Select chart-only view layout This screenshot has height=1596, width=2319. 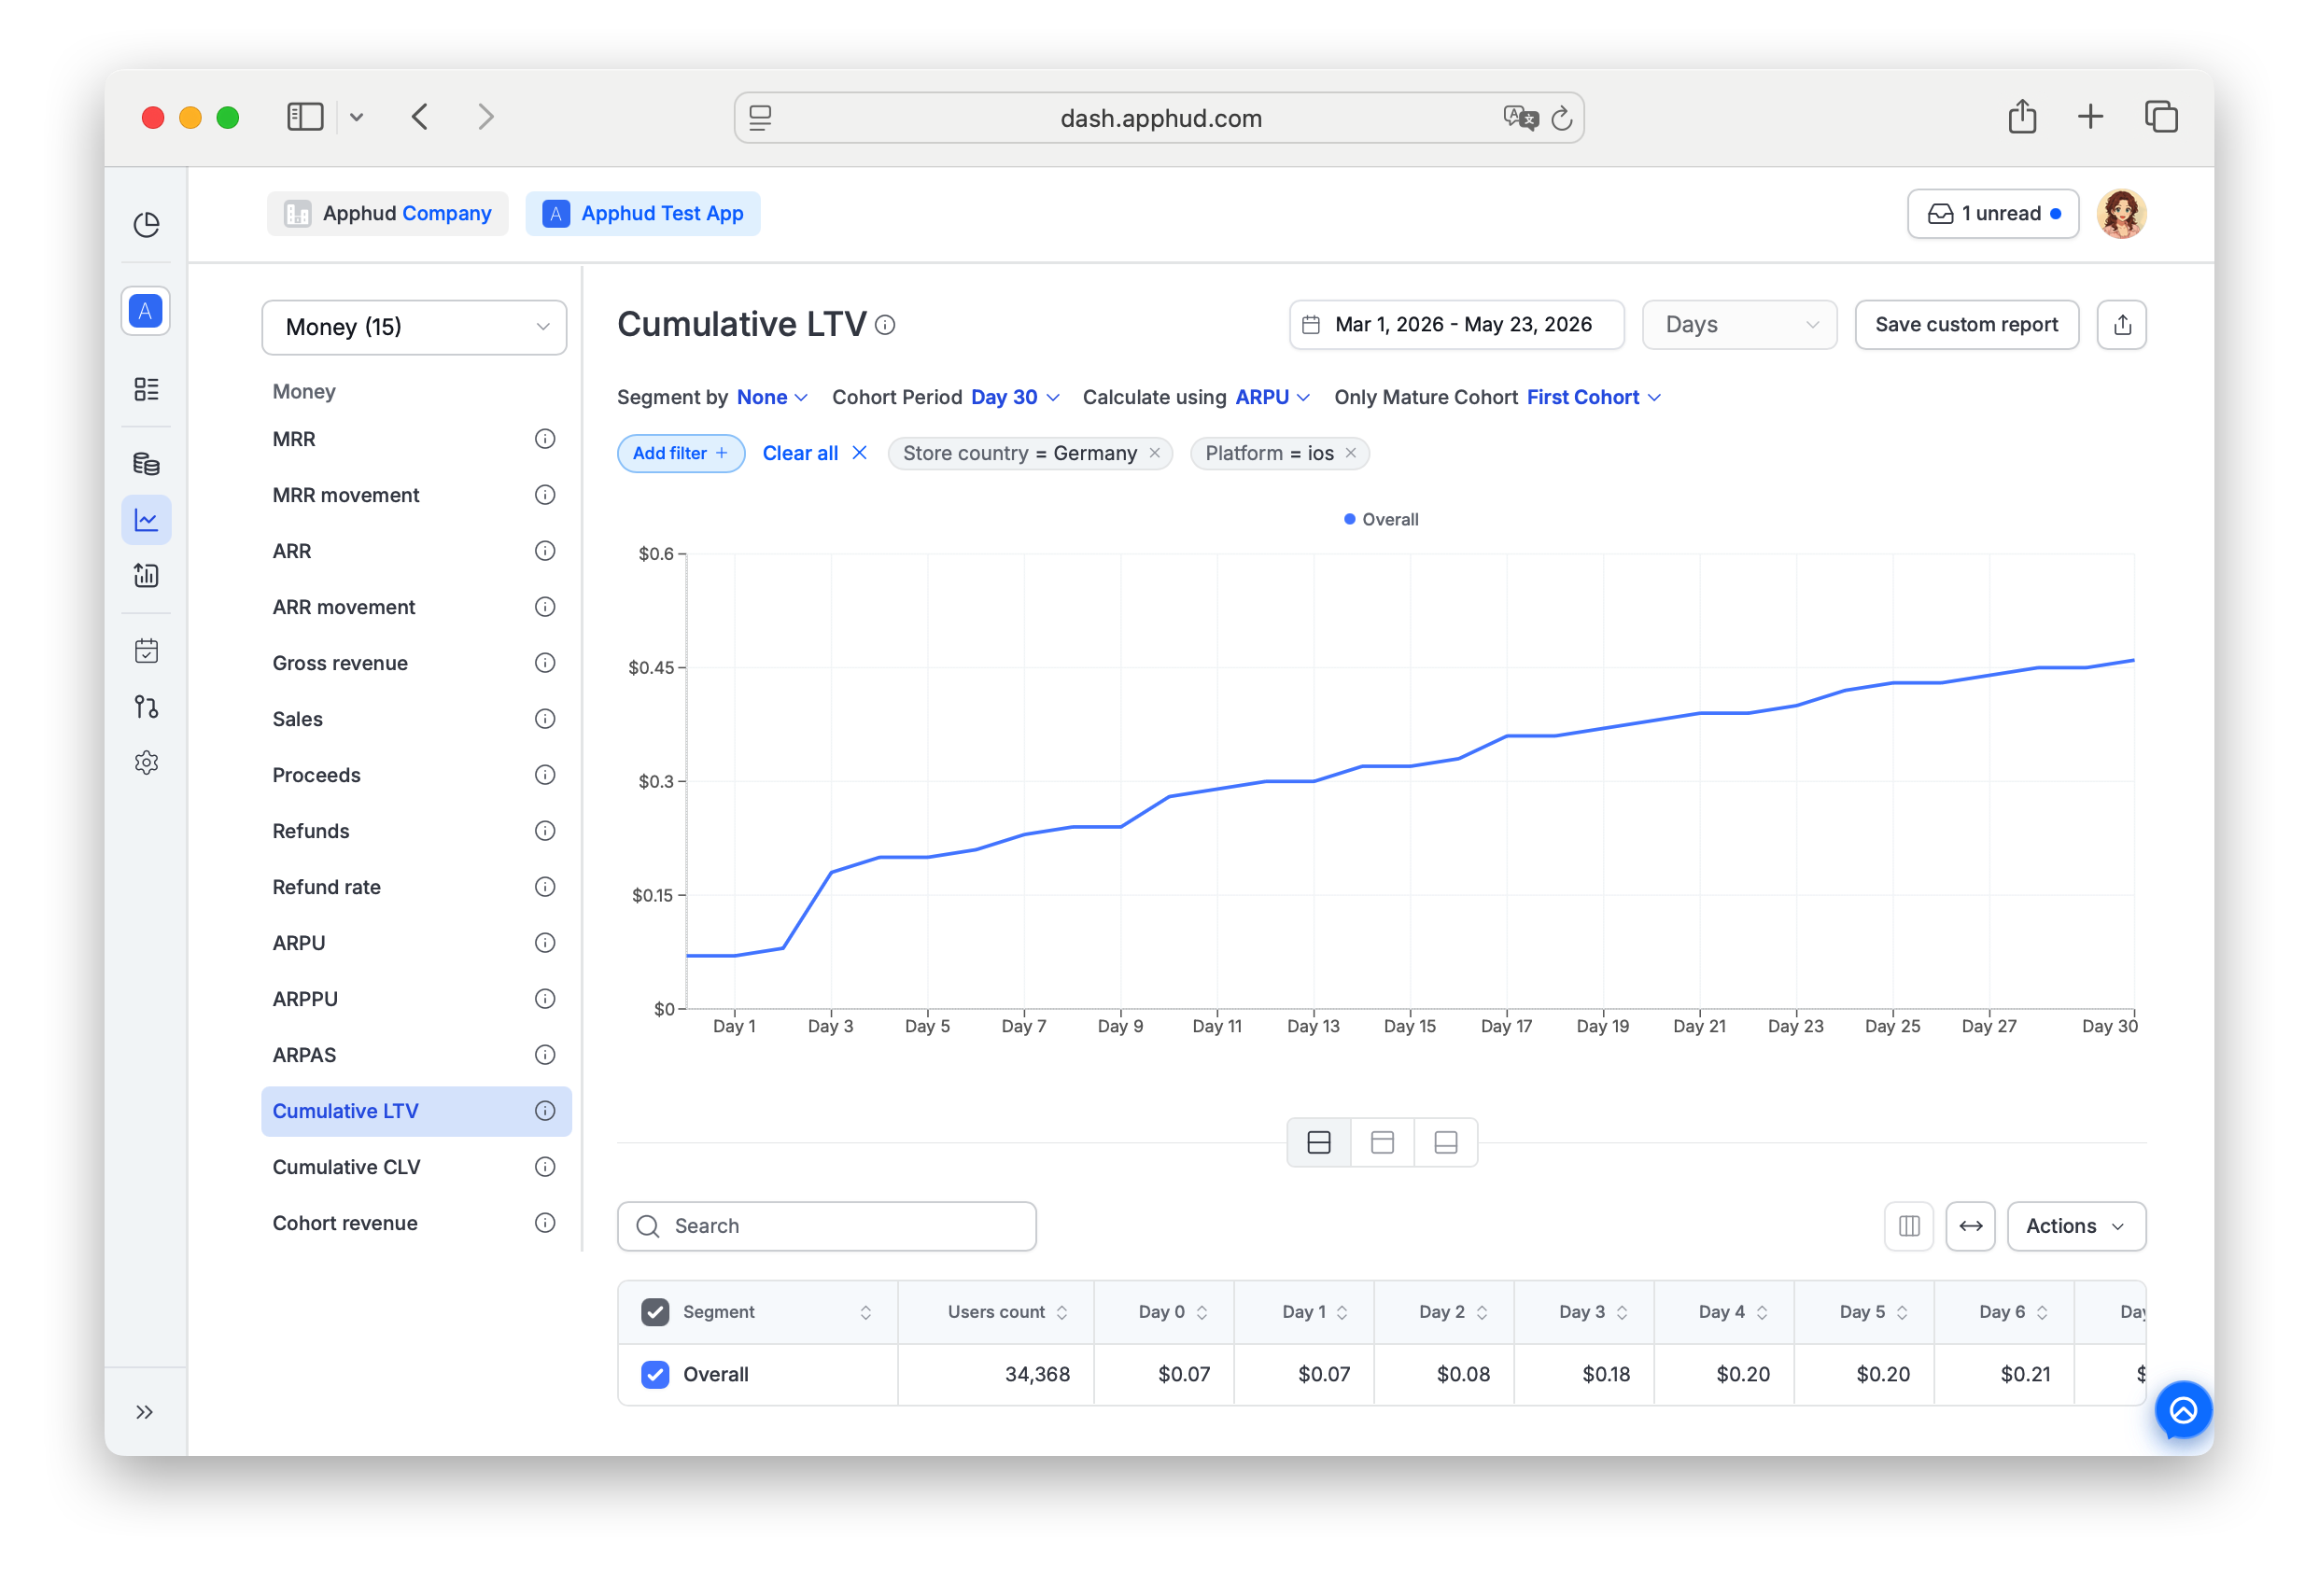point(1382,1142)
